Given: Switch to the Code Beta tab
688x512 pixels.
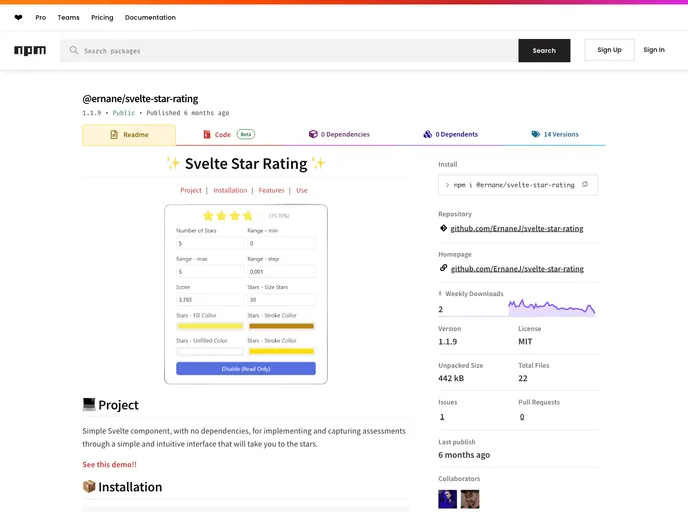Looking at the screenshot, I should [x=229, y=134].
